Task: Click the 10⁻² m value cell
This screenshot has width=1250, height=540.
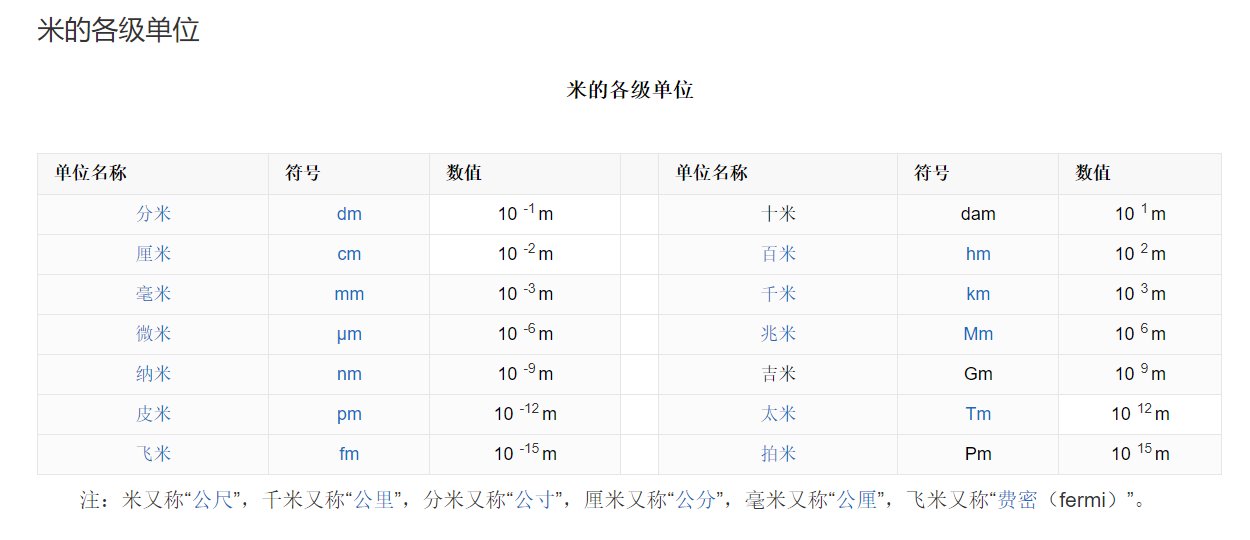Action: (x=525, y=254)
